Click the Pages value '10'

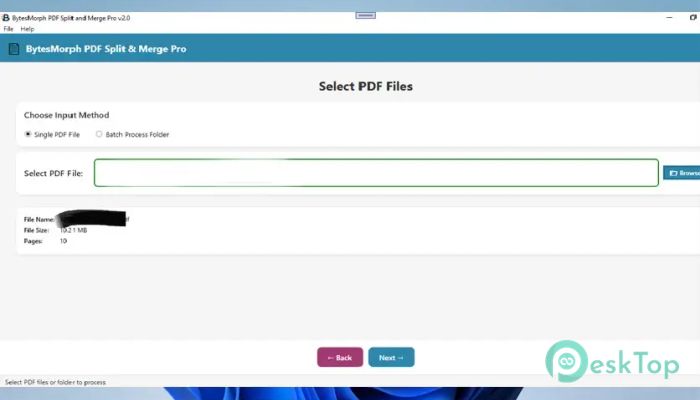pyautogui.click(x=63, y=241)
